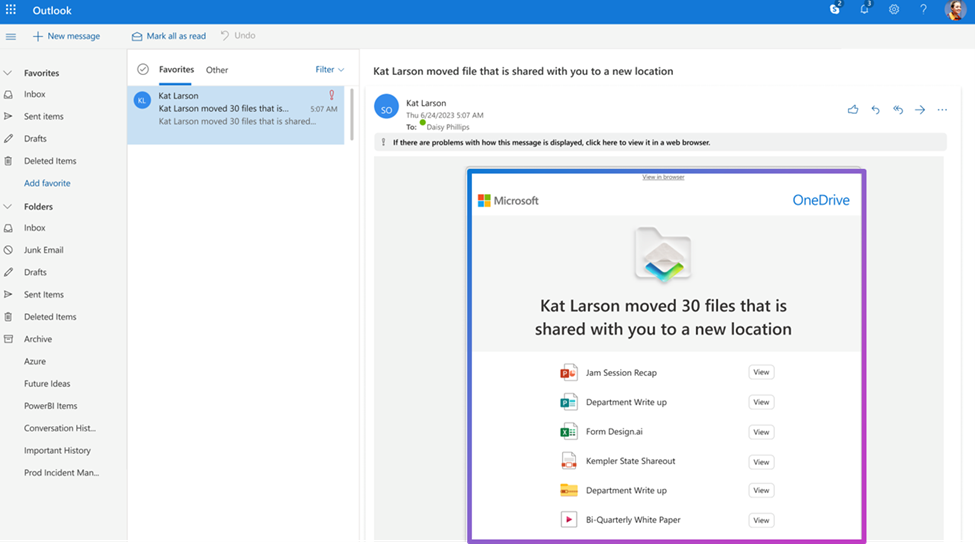This screenshot has width=975, height=544.
Task: Click View button for Jam Session Recap
Action: point(761,372)
